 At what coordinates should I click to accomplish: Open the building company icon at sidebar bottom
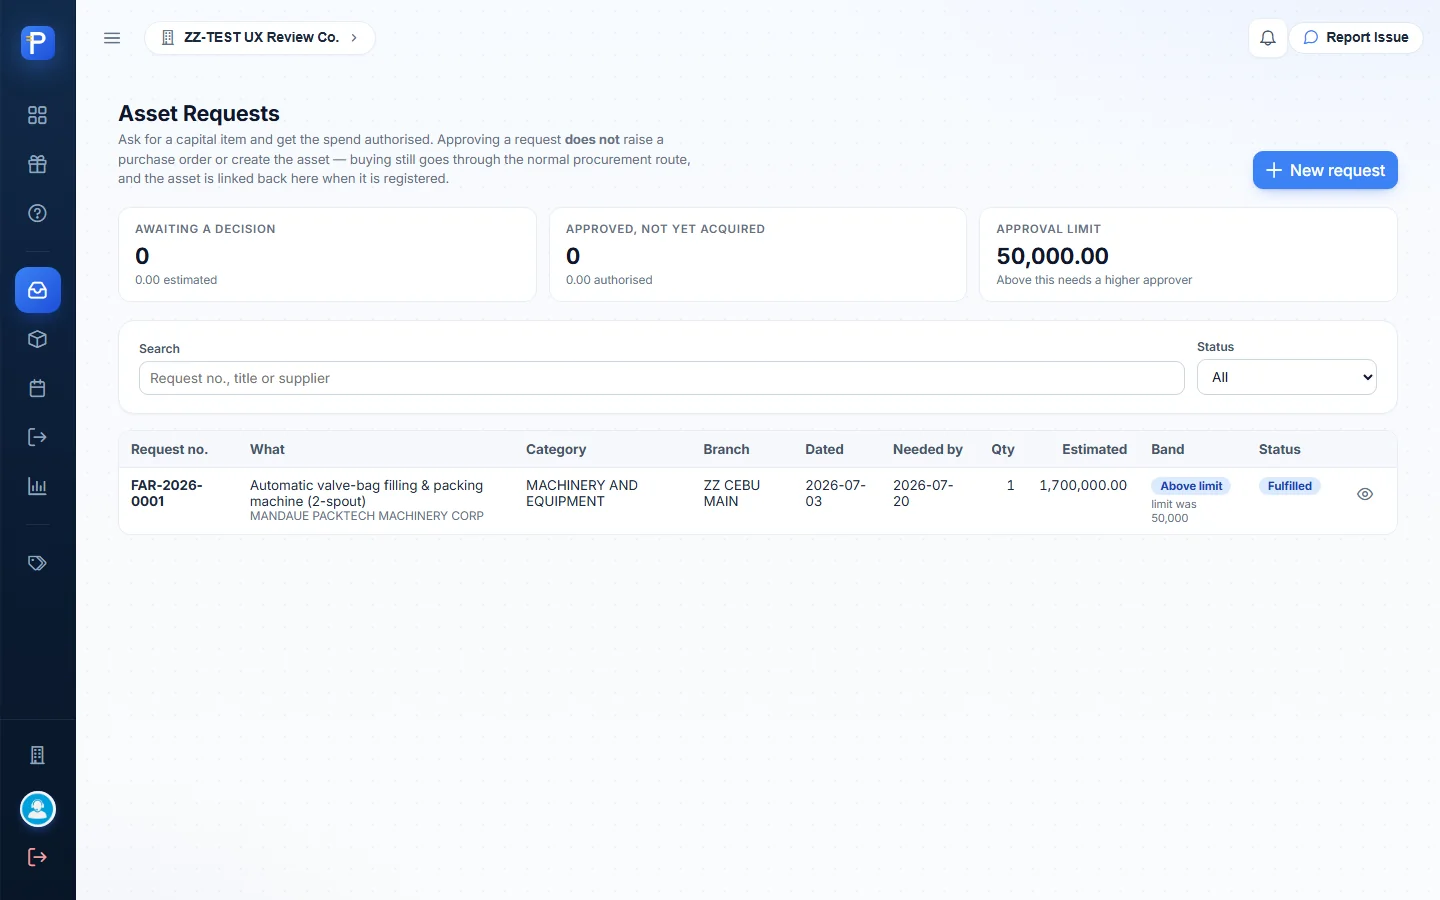(37, 755)
